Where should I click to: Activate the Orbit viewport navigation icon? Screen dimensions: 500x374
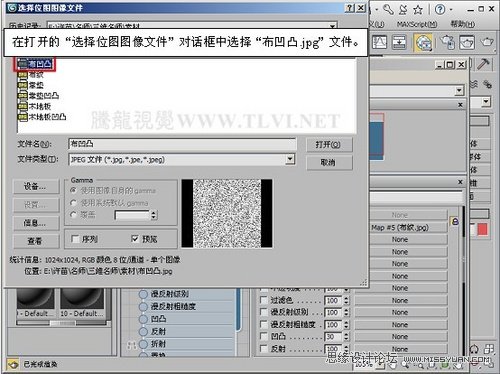[x=474, y=349]
